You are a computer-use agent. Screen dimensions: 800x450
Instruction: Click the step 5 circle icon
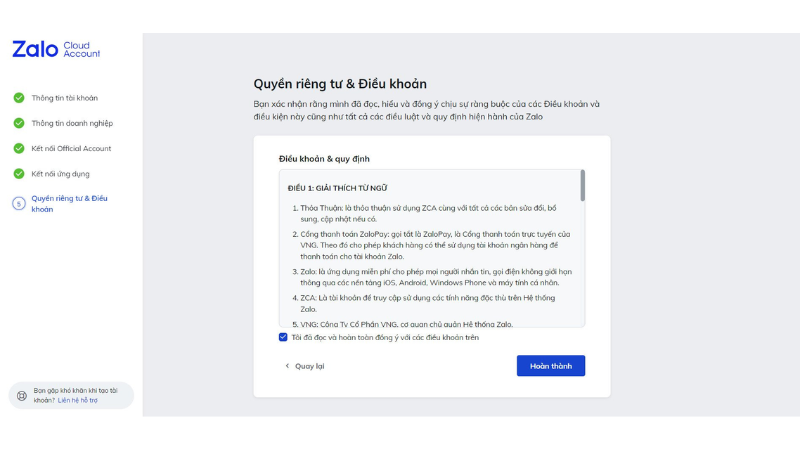point(19,203)
